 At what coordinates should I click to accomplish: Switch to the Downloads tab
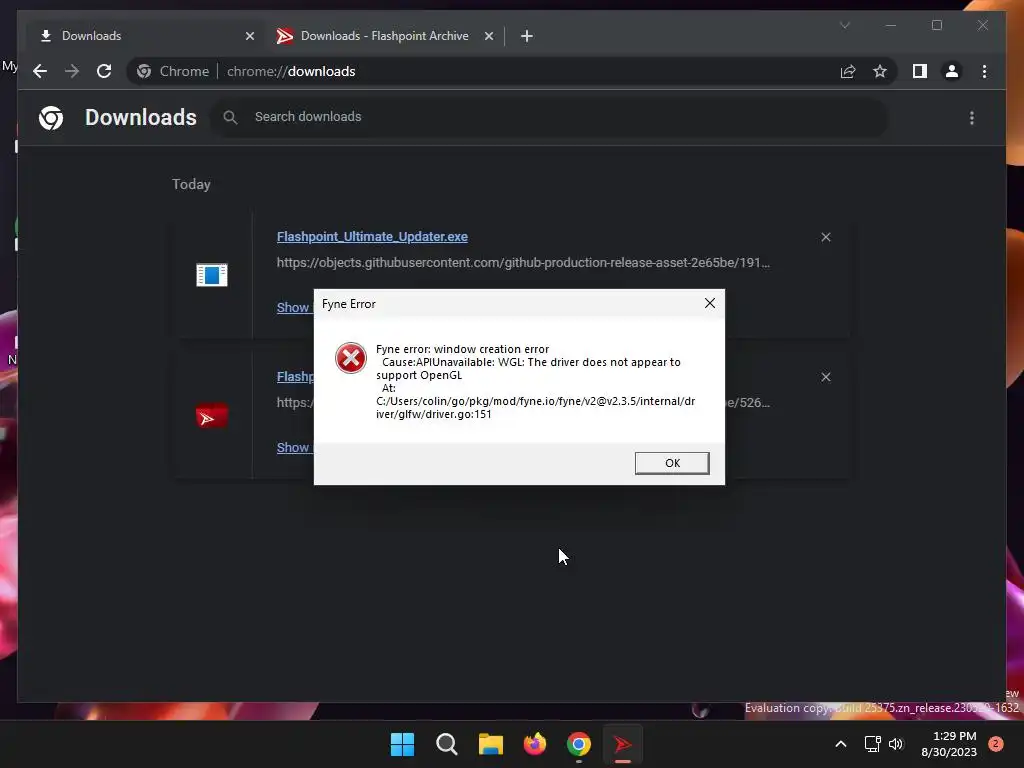[145, 36]
